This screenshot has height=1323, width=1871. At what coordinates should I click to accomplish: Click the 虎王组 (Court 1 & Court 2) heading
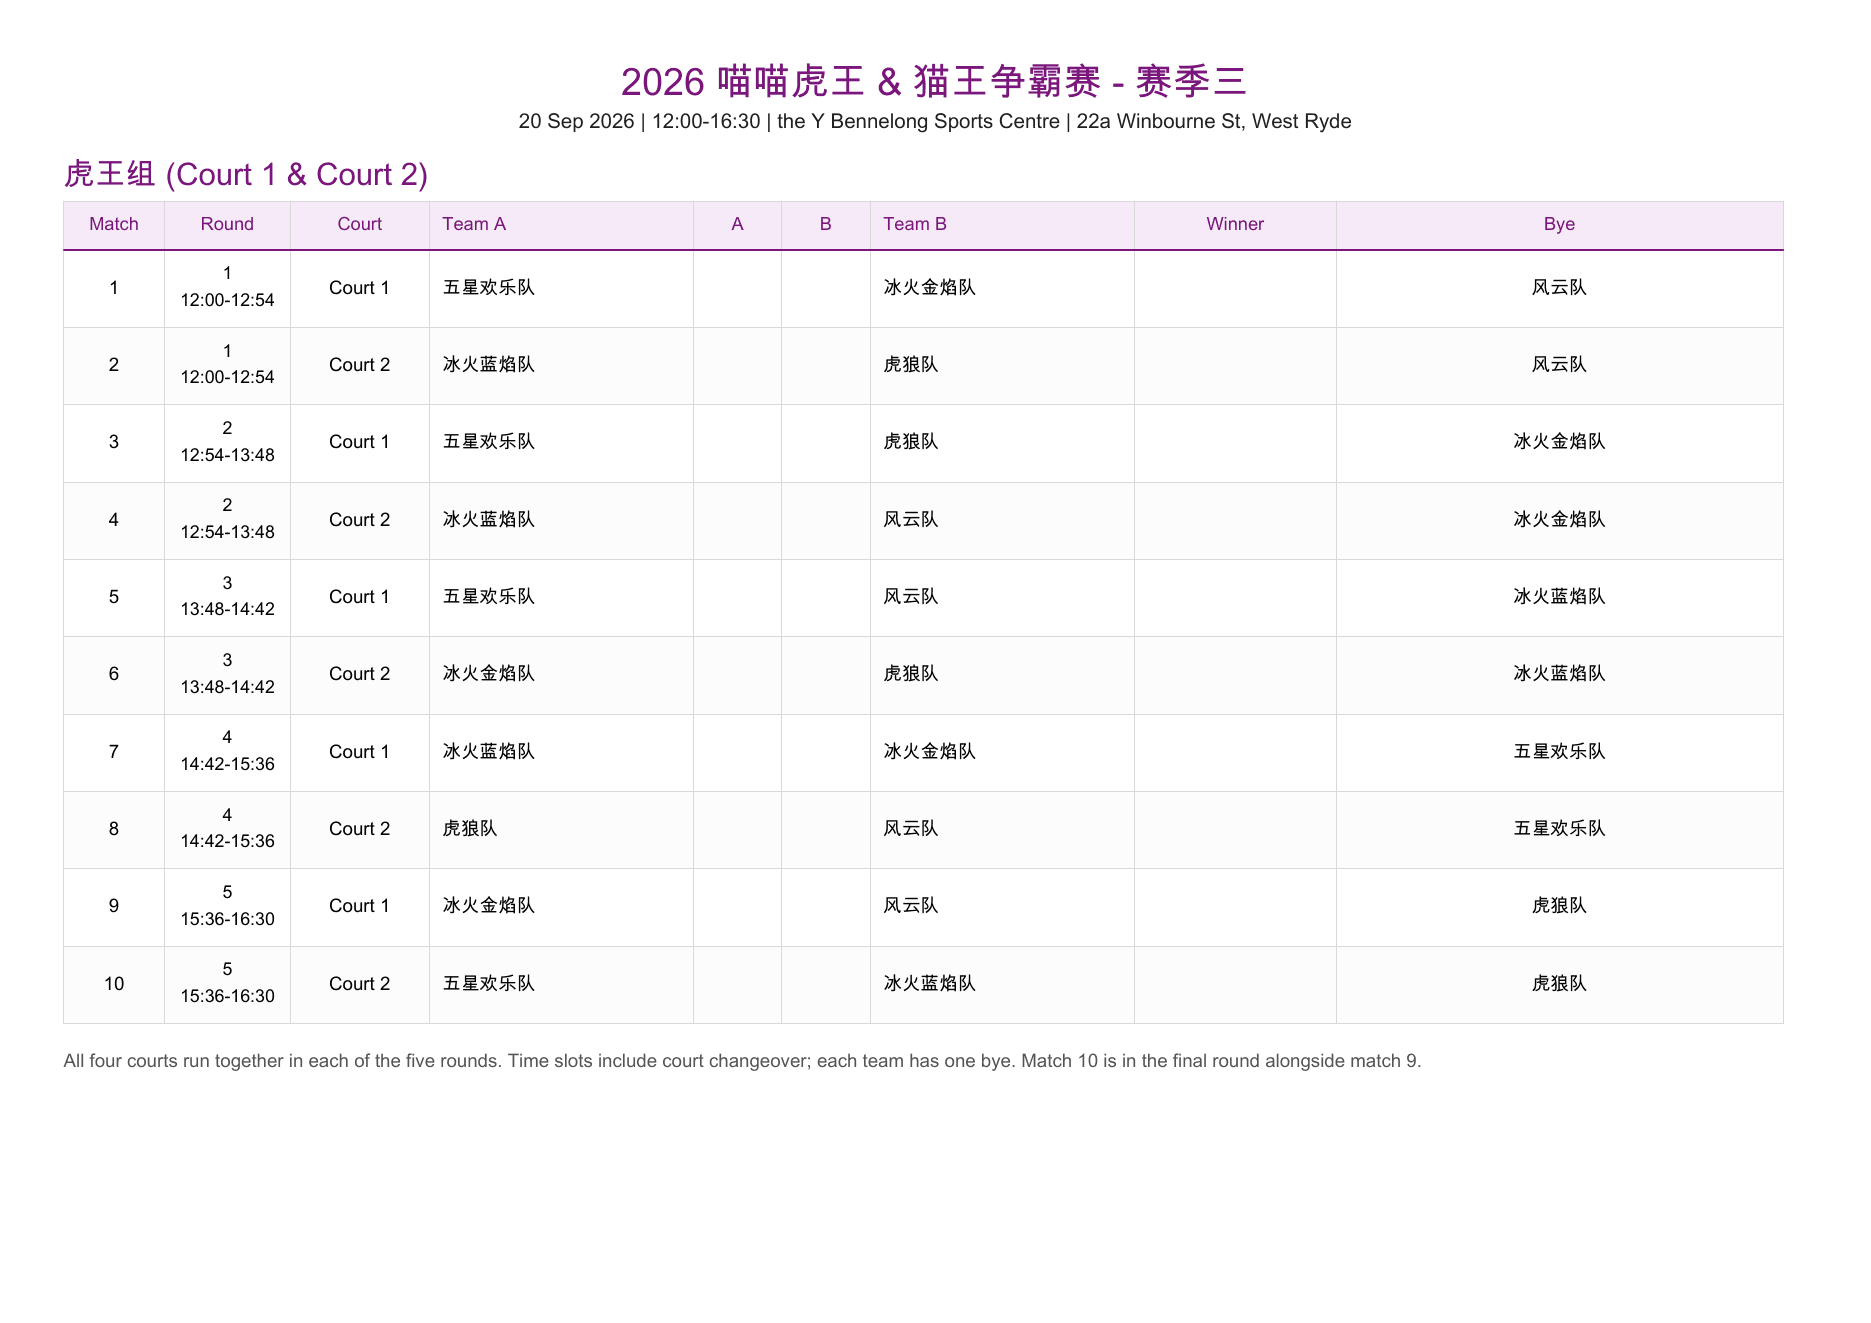(246, 174)
